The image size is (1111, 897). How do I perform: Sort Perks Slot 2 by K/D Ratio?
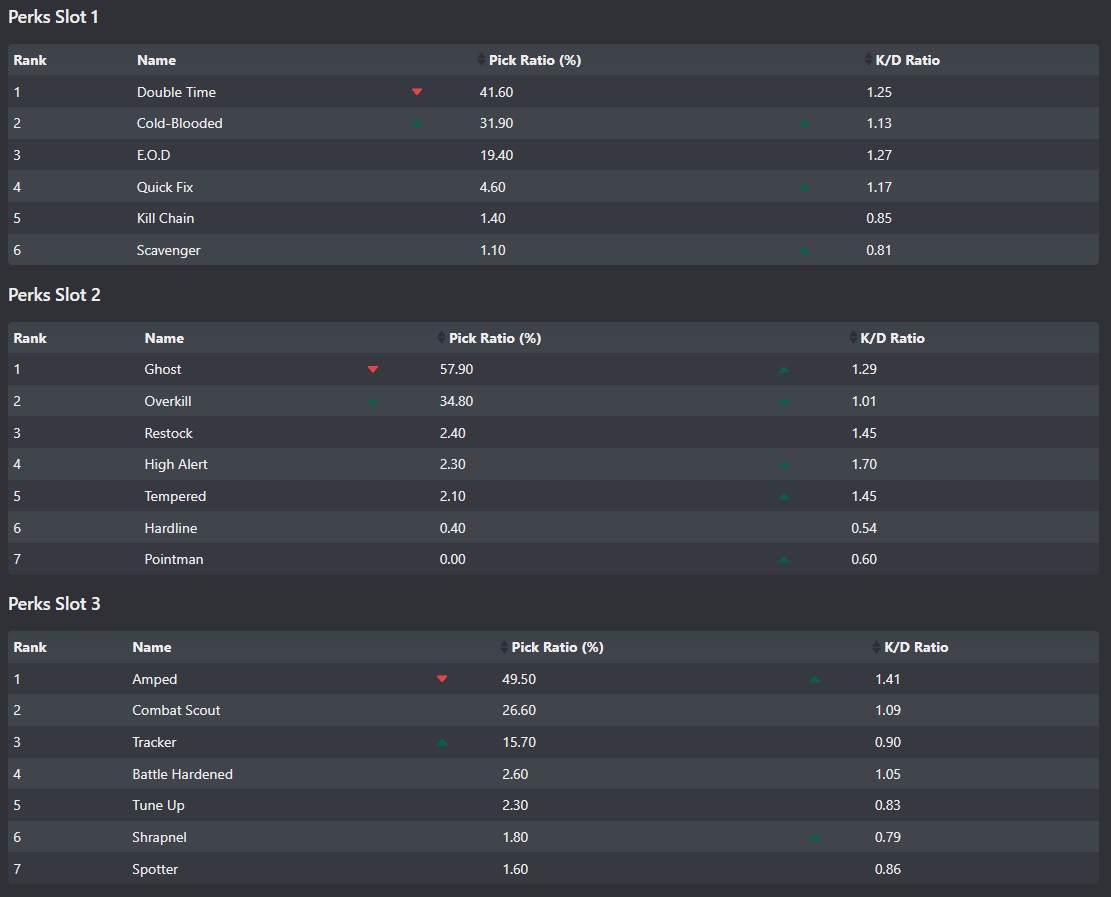[892, 338]
